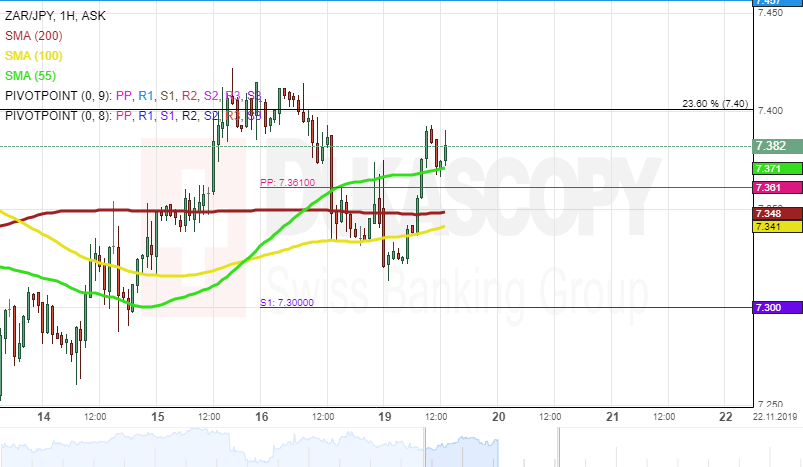Click the pink 7.361 pivot price tag

777,187
